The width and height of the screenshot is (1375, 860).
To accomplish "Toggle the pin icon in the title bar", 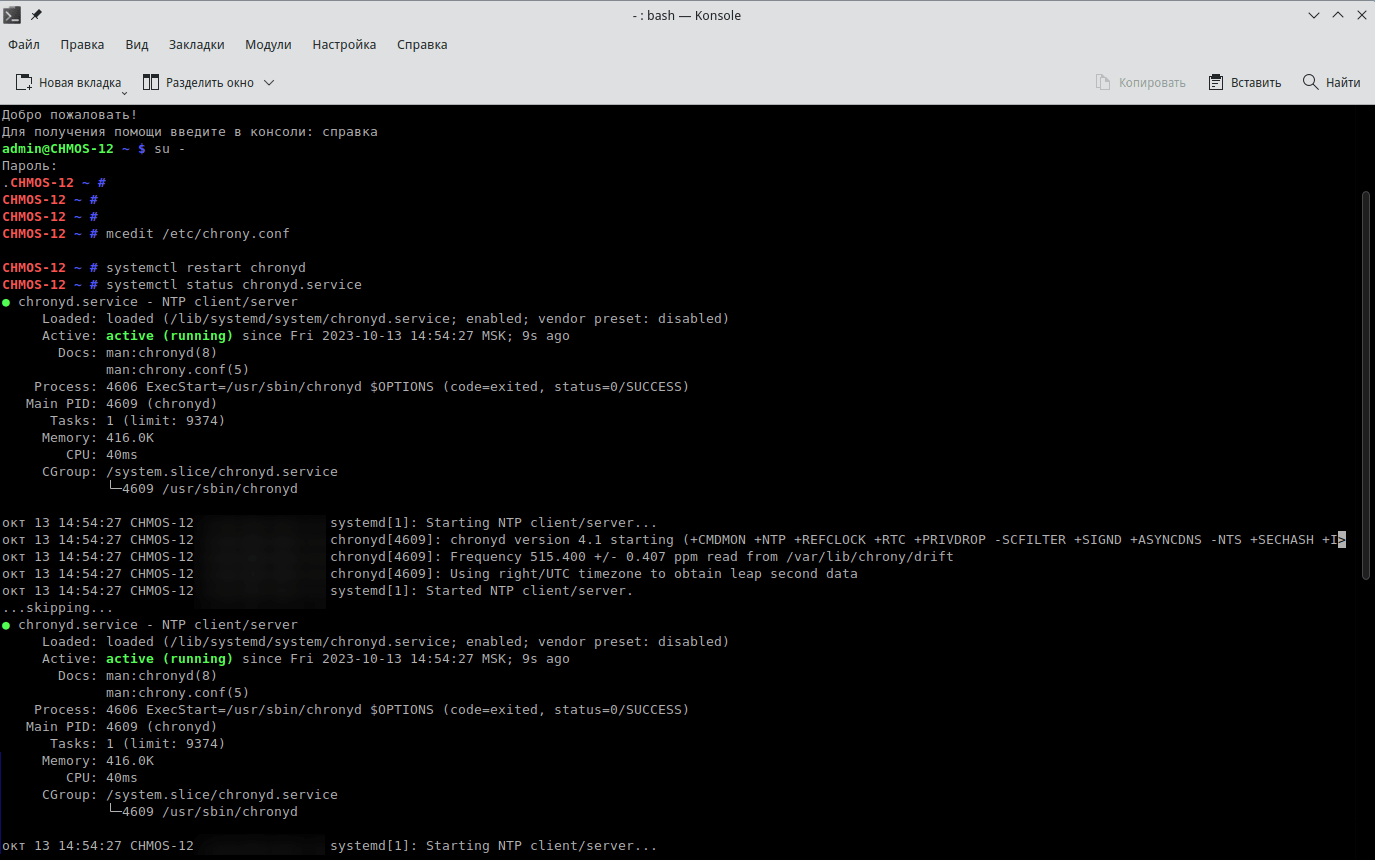I will click(x=37, y=15).
